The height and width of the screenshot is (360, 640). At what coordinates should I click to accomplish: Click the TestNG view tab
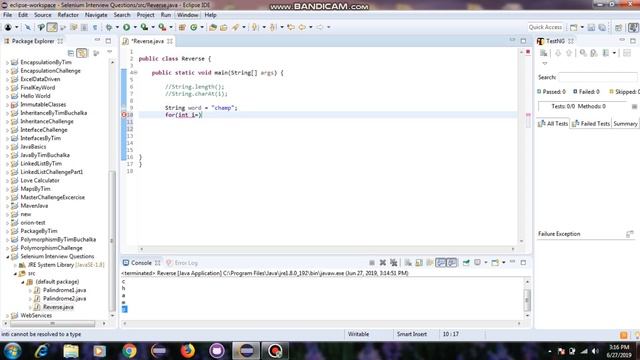click(555, 41)
